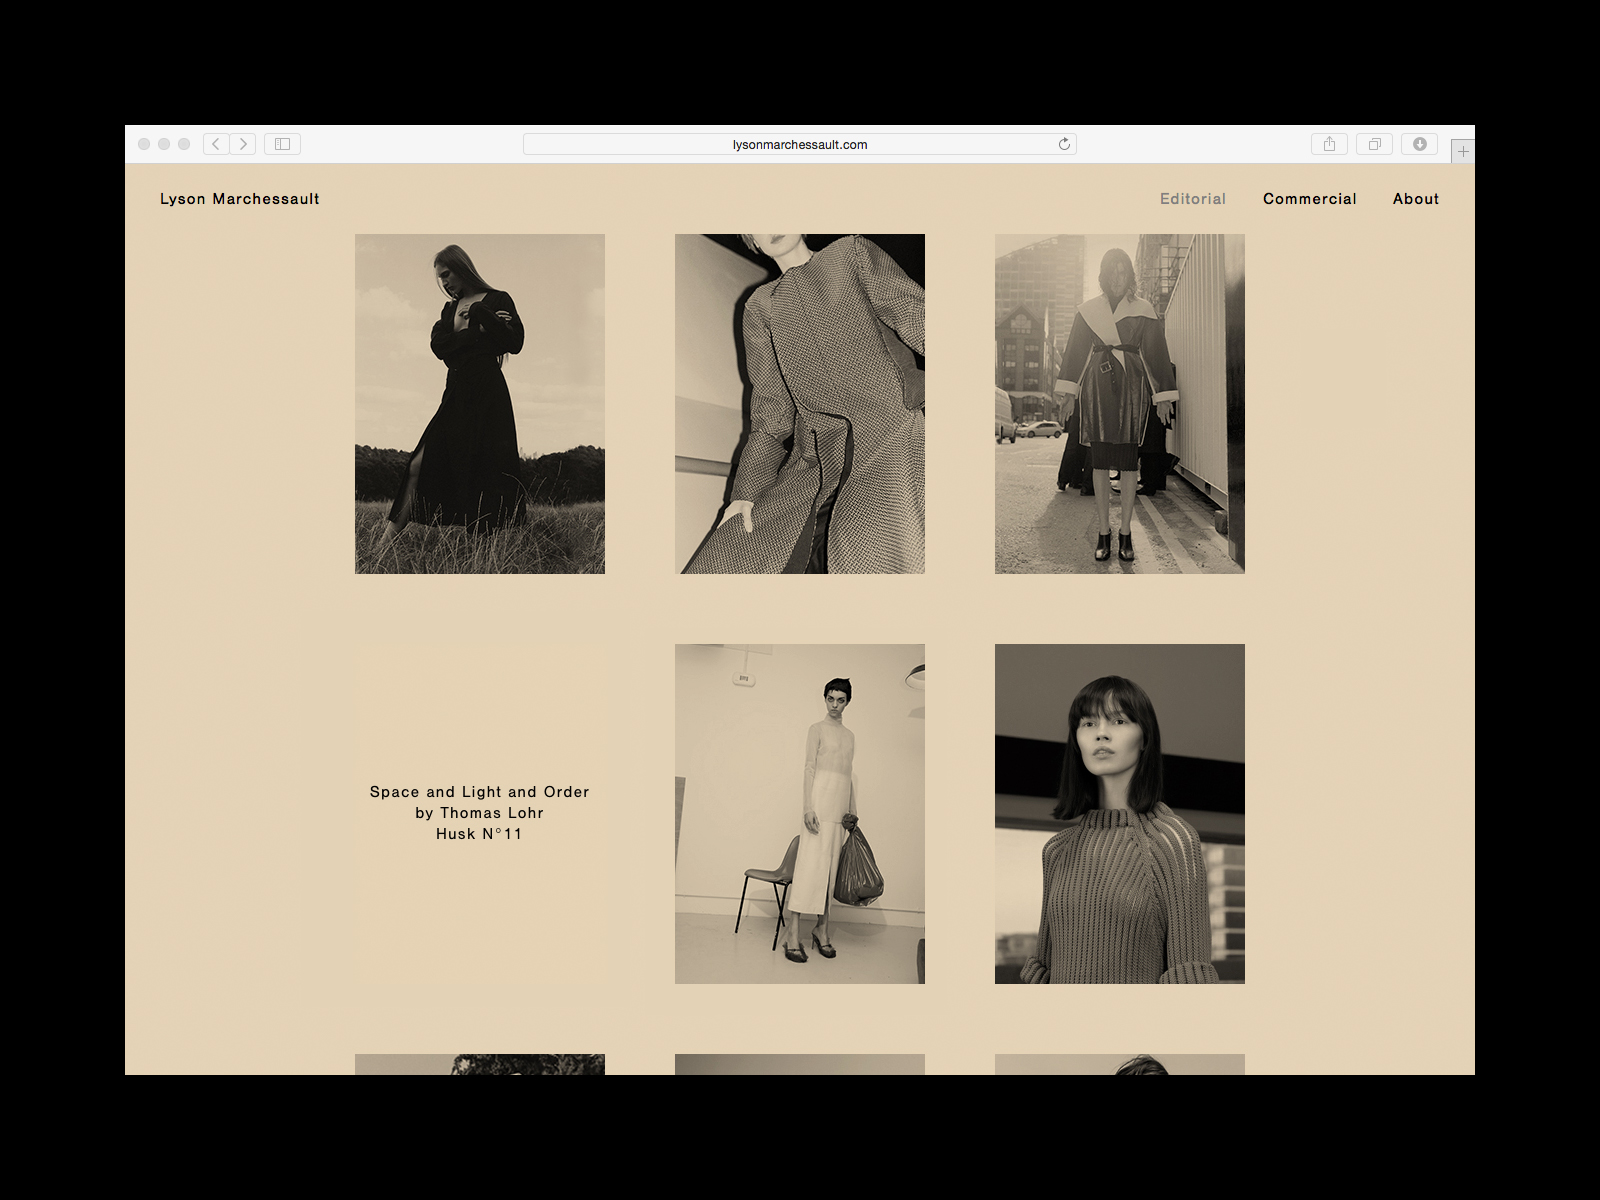Click the browser back arrow button
The image size is (1600, 1200).
coord(216,144)
